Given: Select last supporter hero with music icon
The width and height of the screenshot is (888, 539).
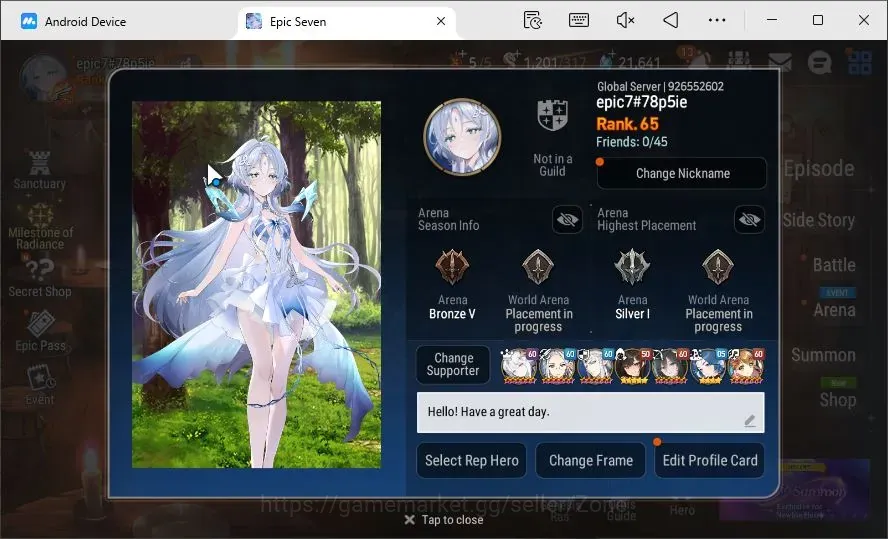Looking at the screenshot, I should pyautogui.click(x=746, y=366).
